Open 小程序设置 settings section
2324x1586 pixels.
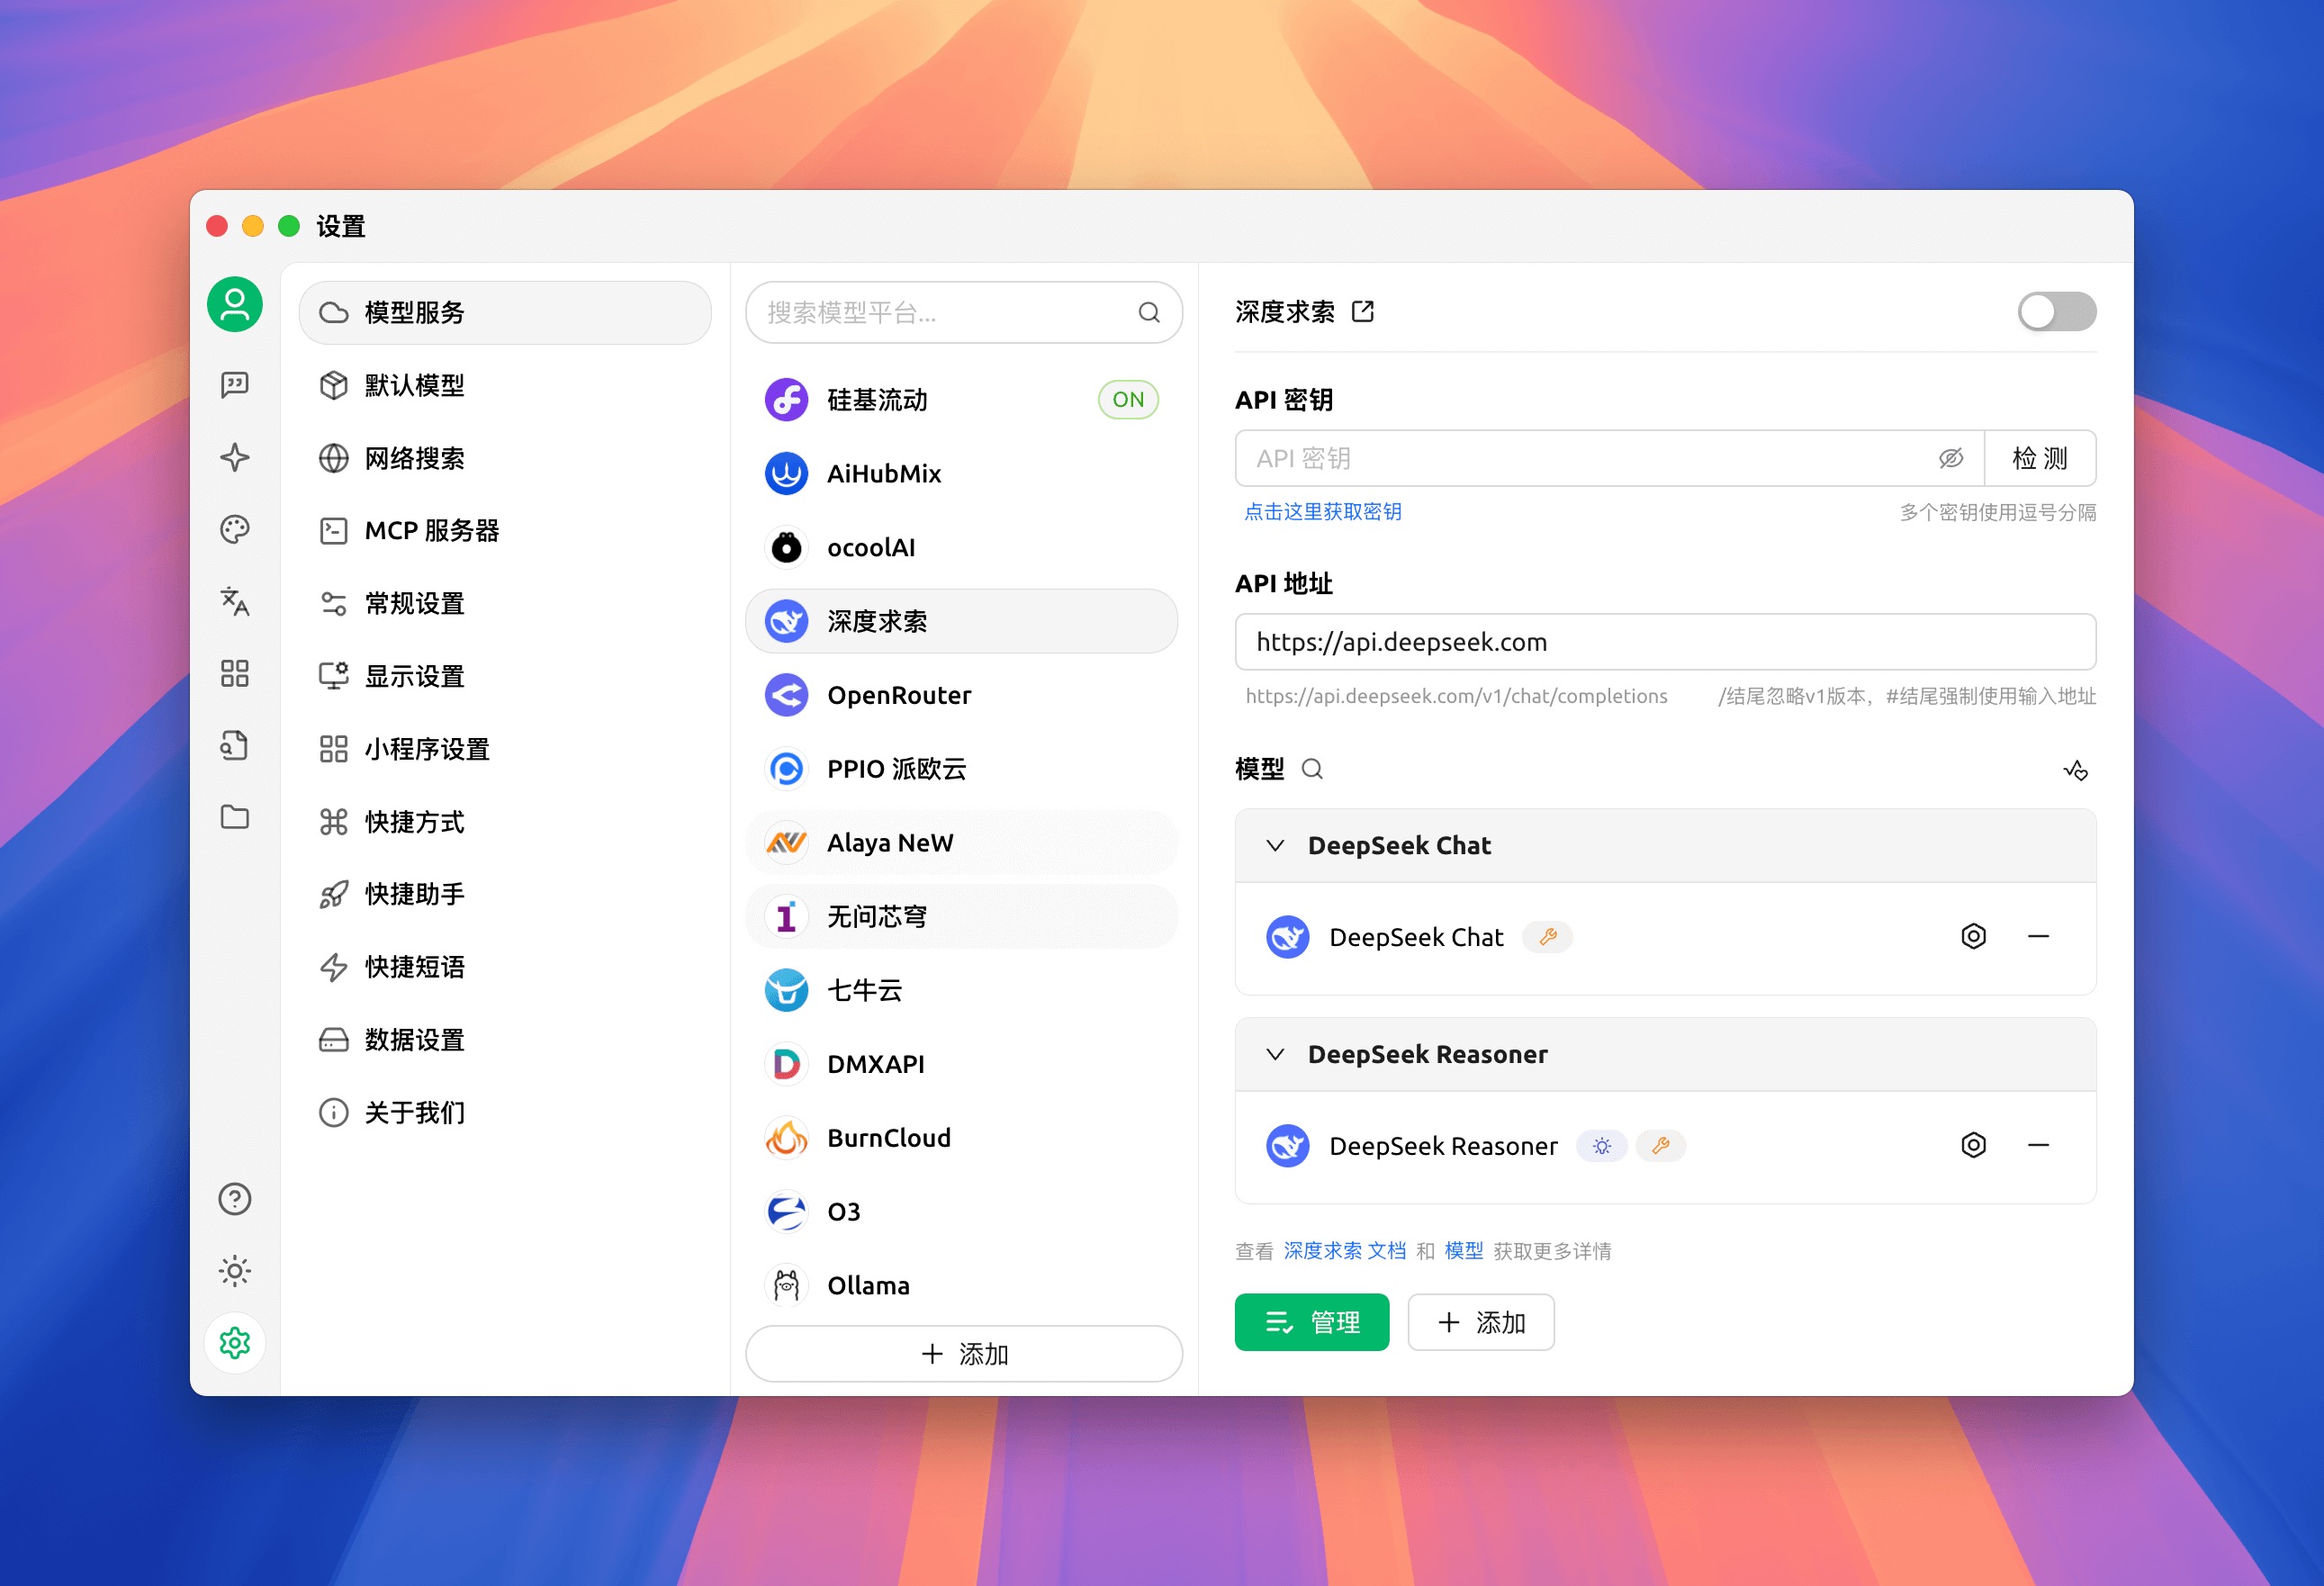pyautogui.click(x=505, y=749)
